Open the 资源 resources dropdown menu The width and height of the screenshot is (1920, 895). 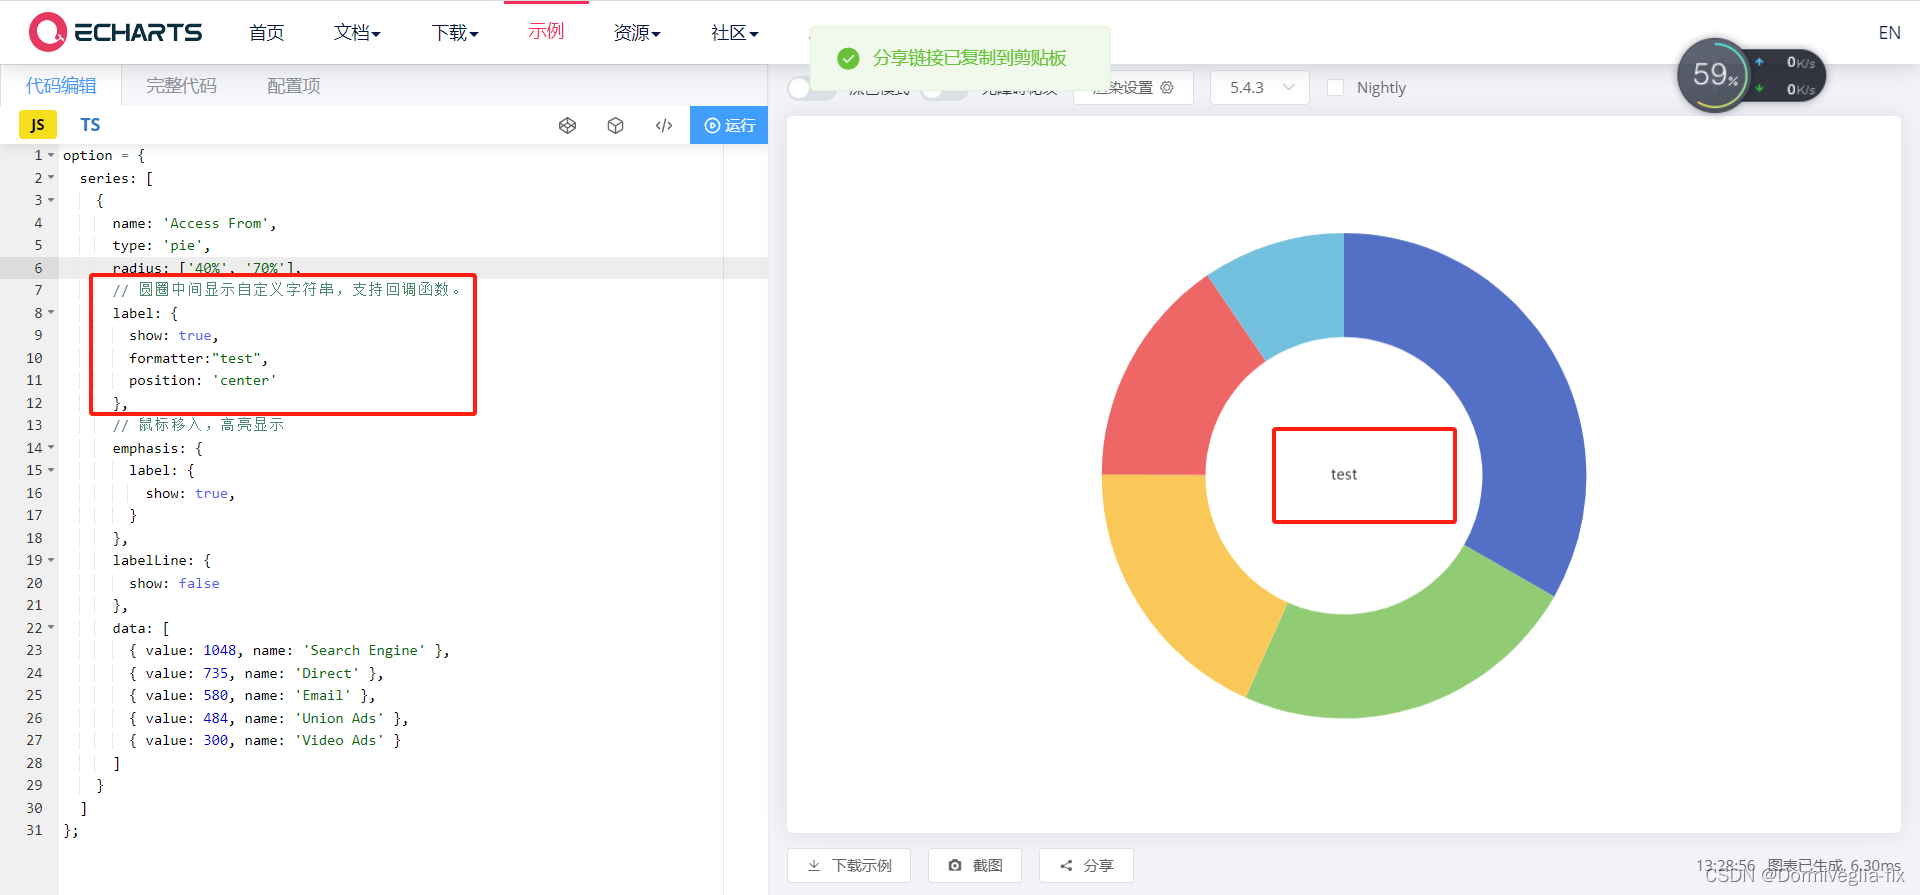637,33
